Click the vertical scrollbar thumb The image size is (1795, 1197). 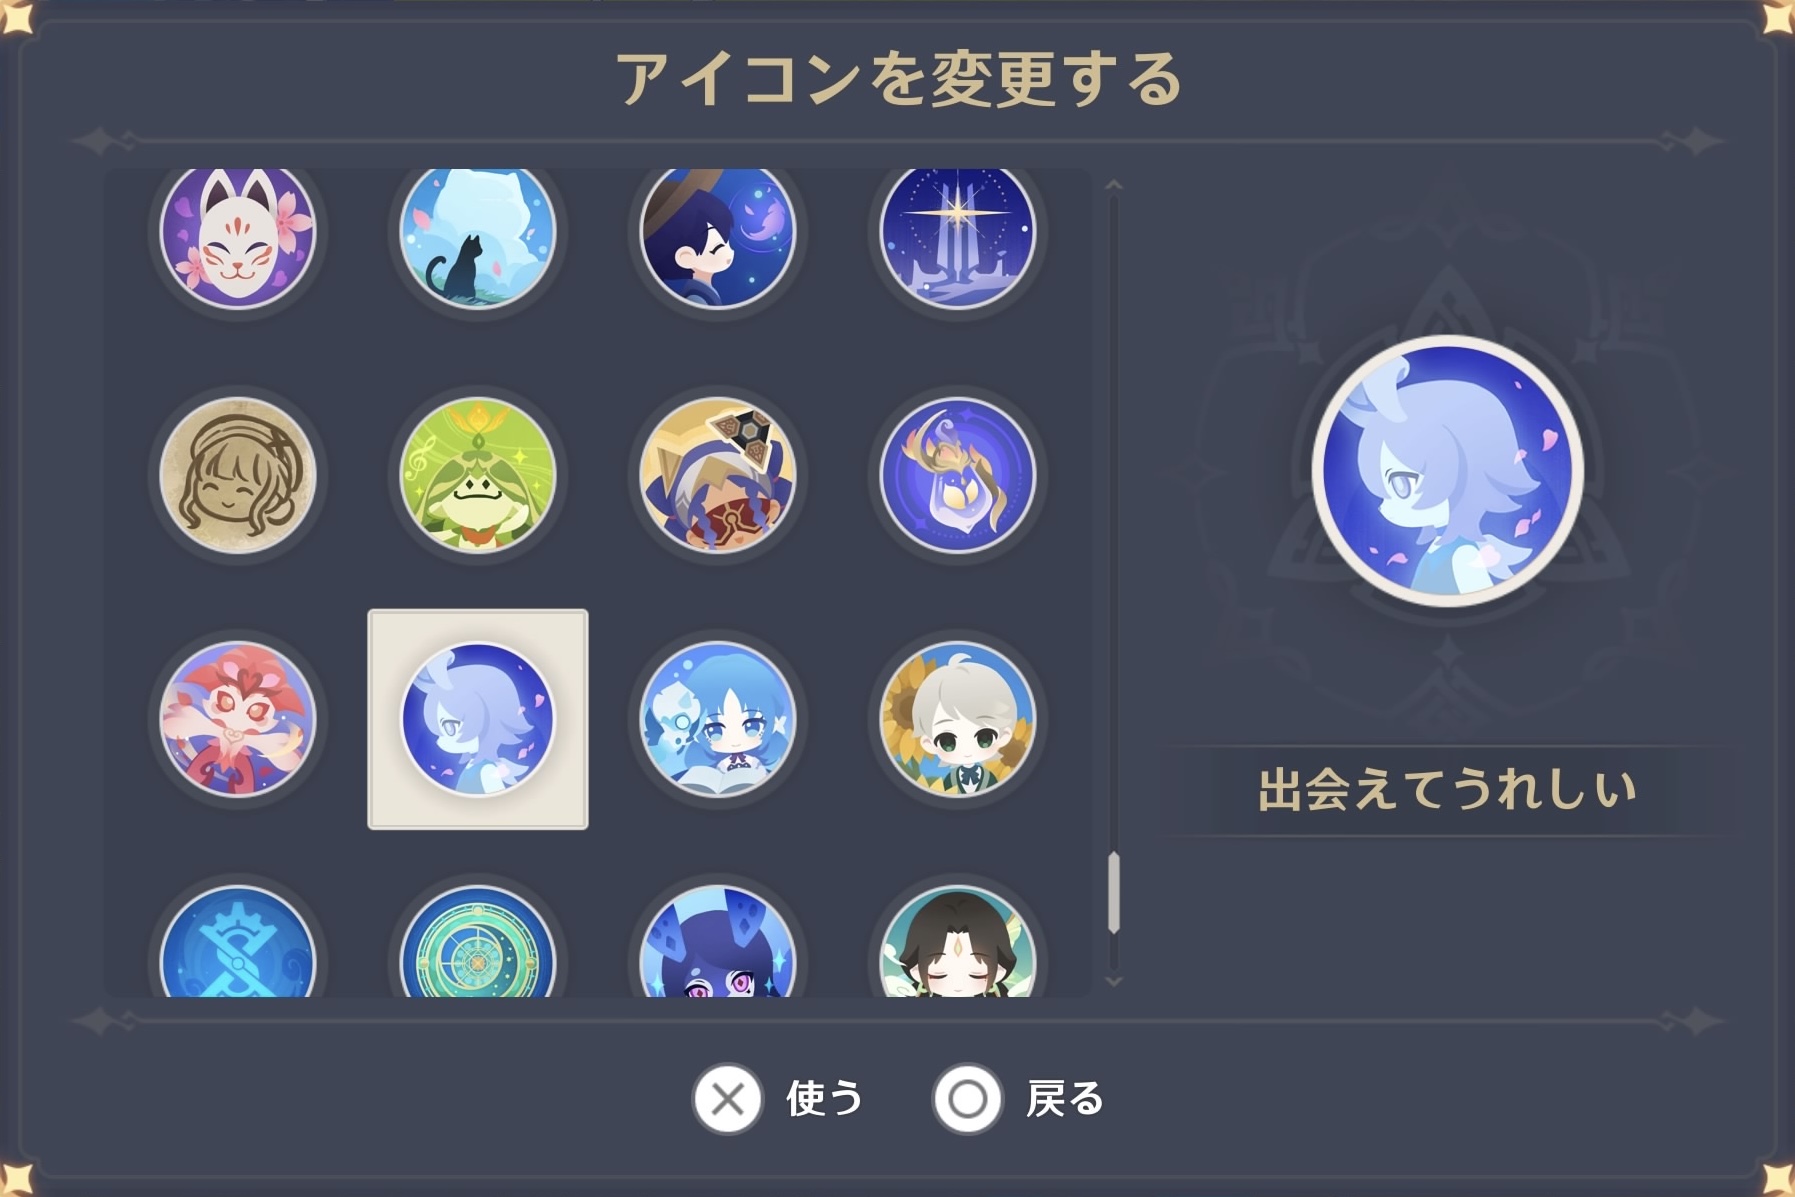point(1114,893)
